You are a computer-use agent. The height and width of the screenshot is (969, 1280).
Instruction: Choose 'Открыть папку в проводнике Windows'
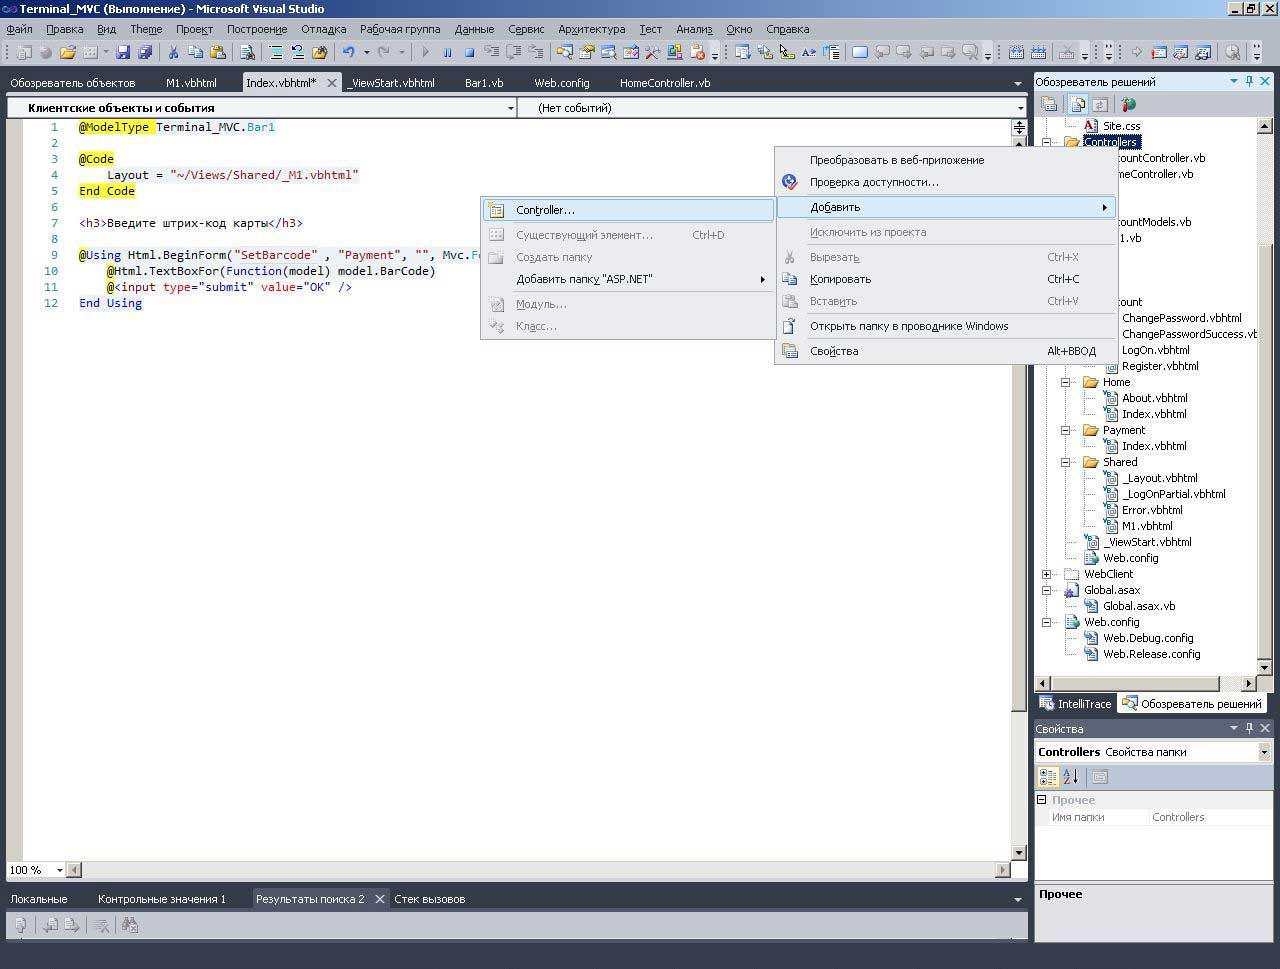[946, 326]
